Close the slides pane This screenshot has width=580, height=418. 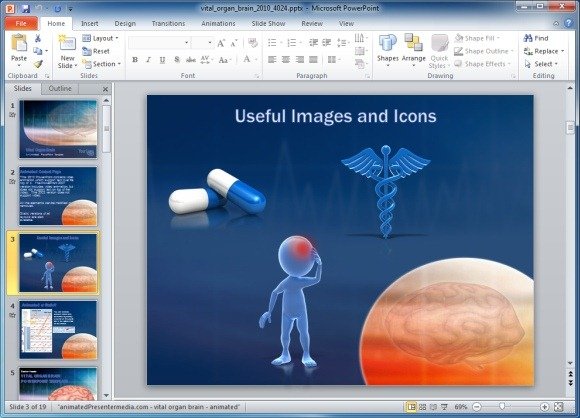pos(105,89)
